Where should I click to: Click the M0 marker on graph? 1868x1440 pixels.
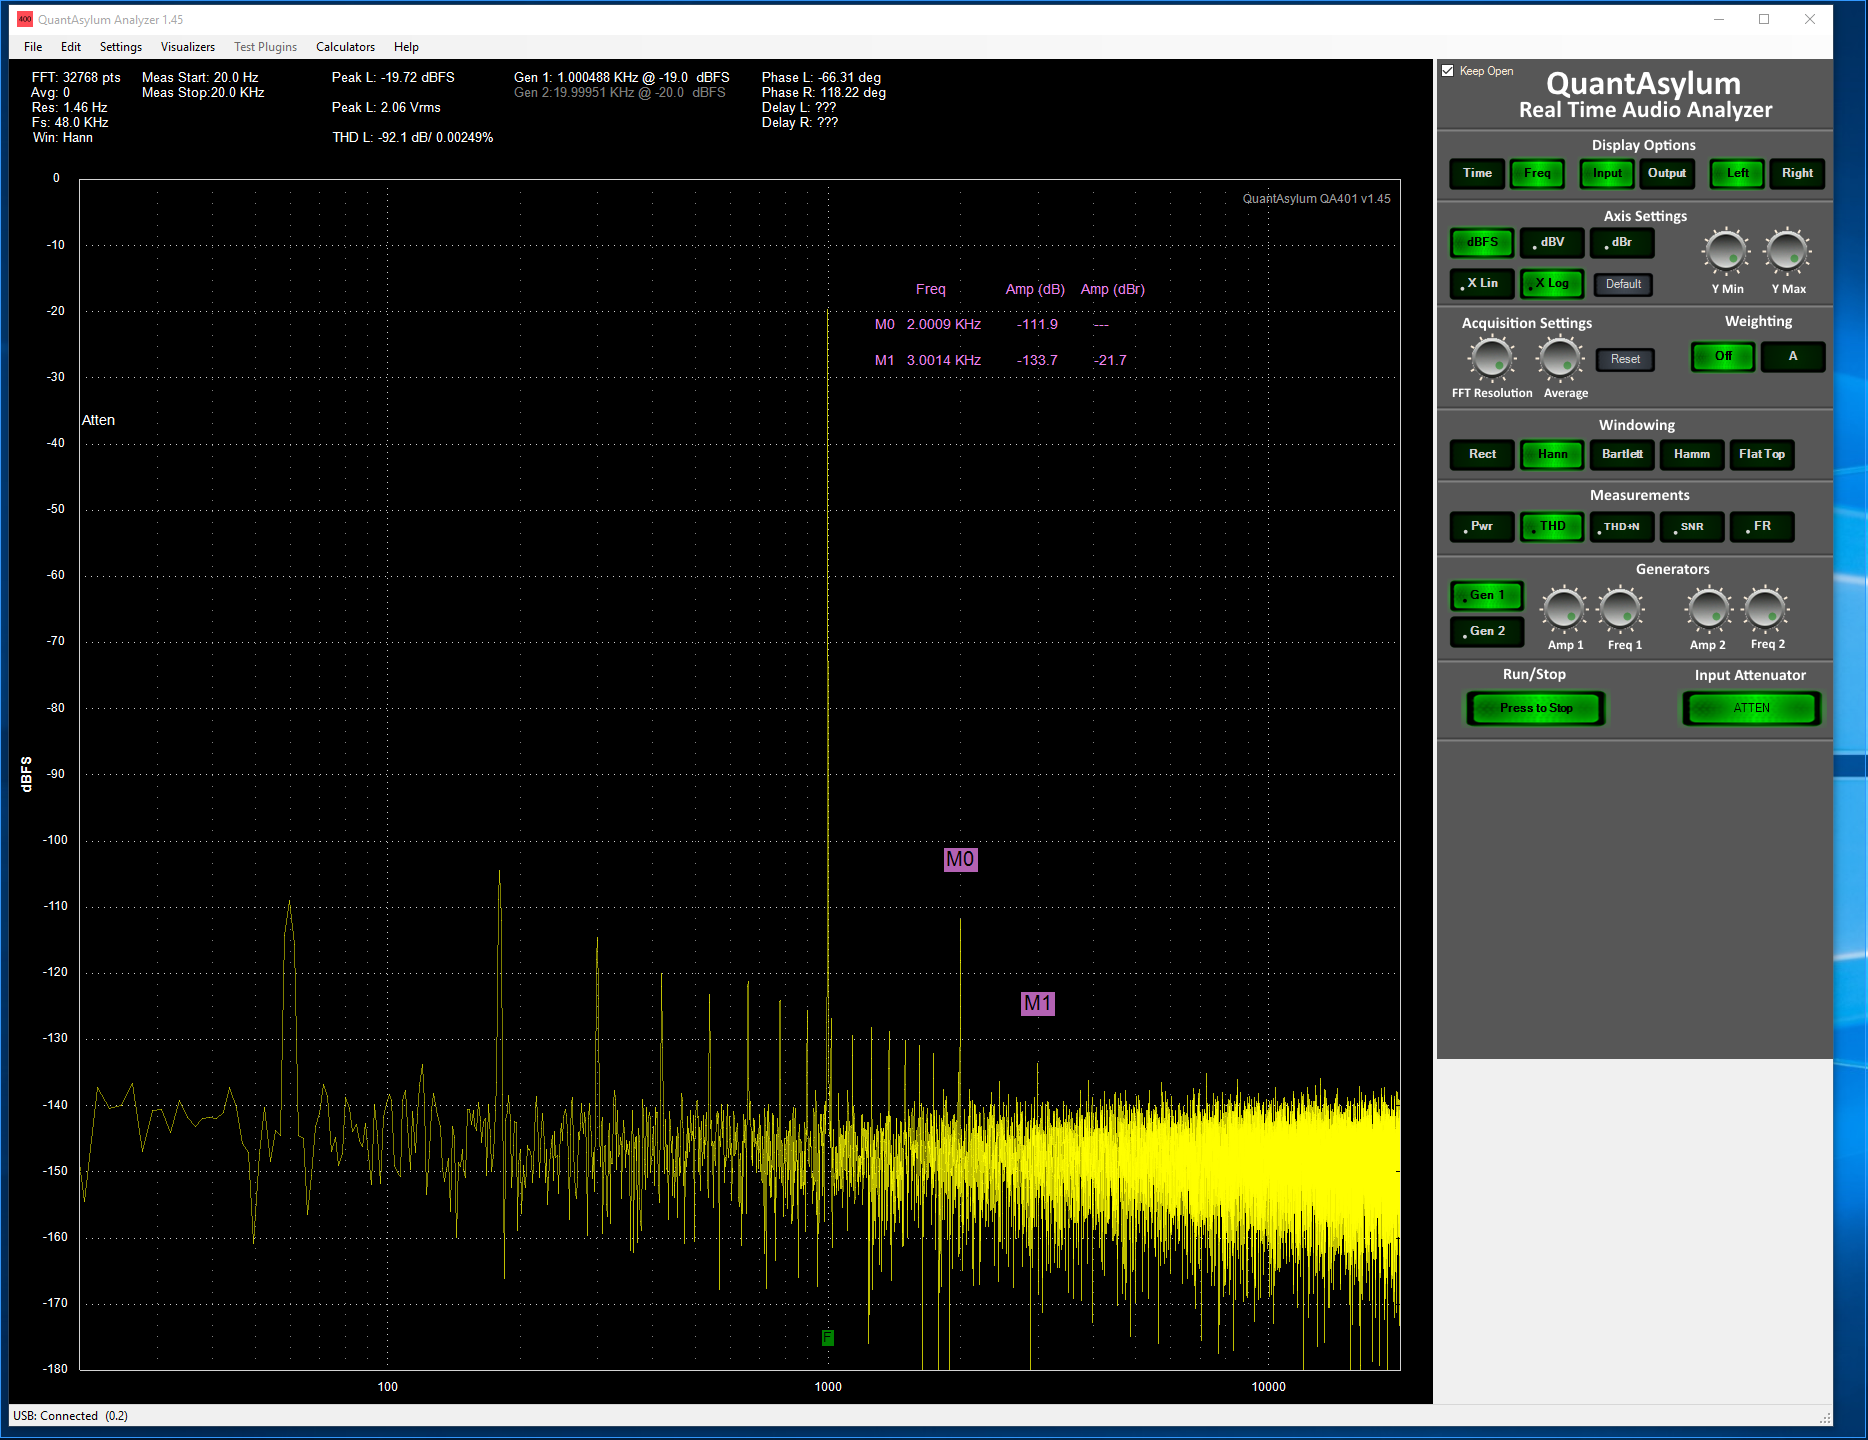pos(960,859)
